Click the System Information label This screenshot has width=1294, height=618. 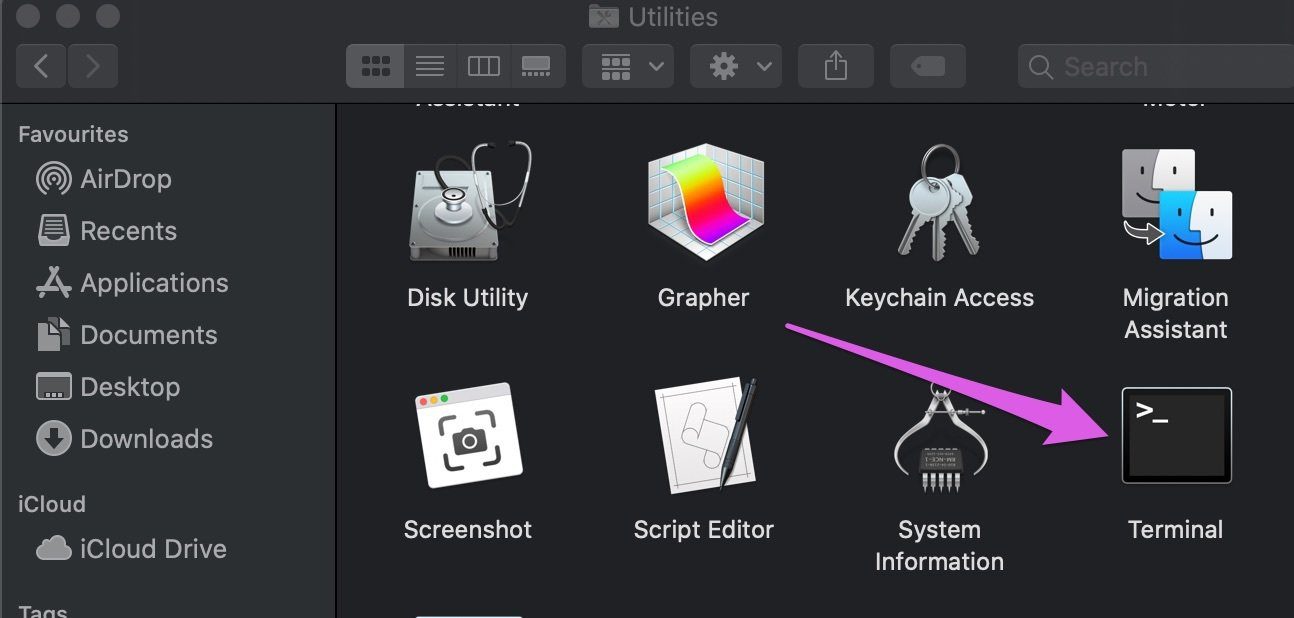click(x=939, y=545)
